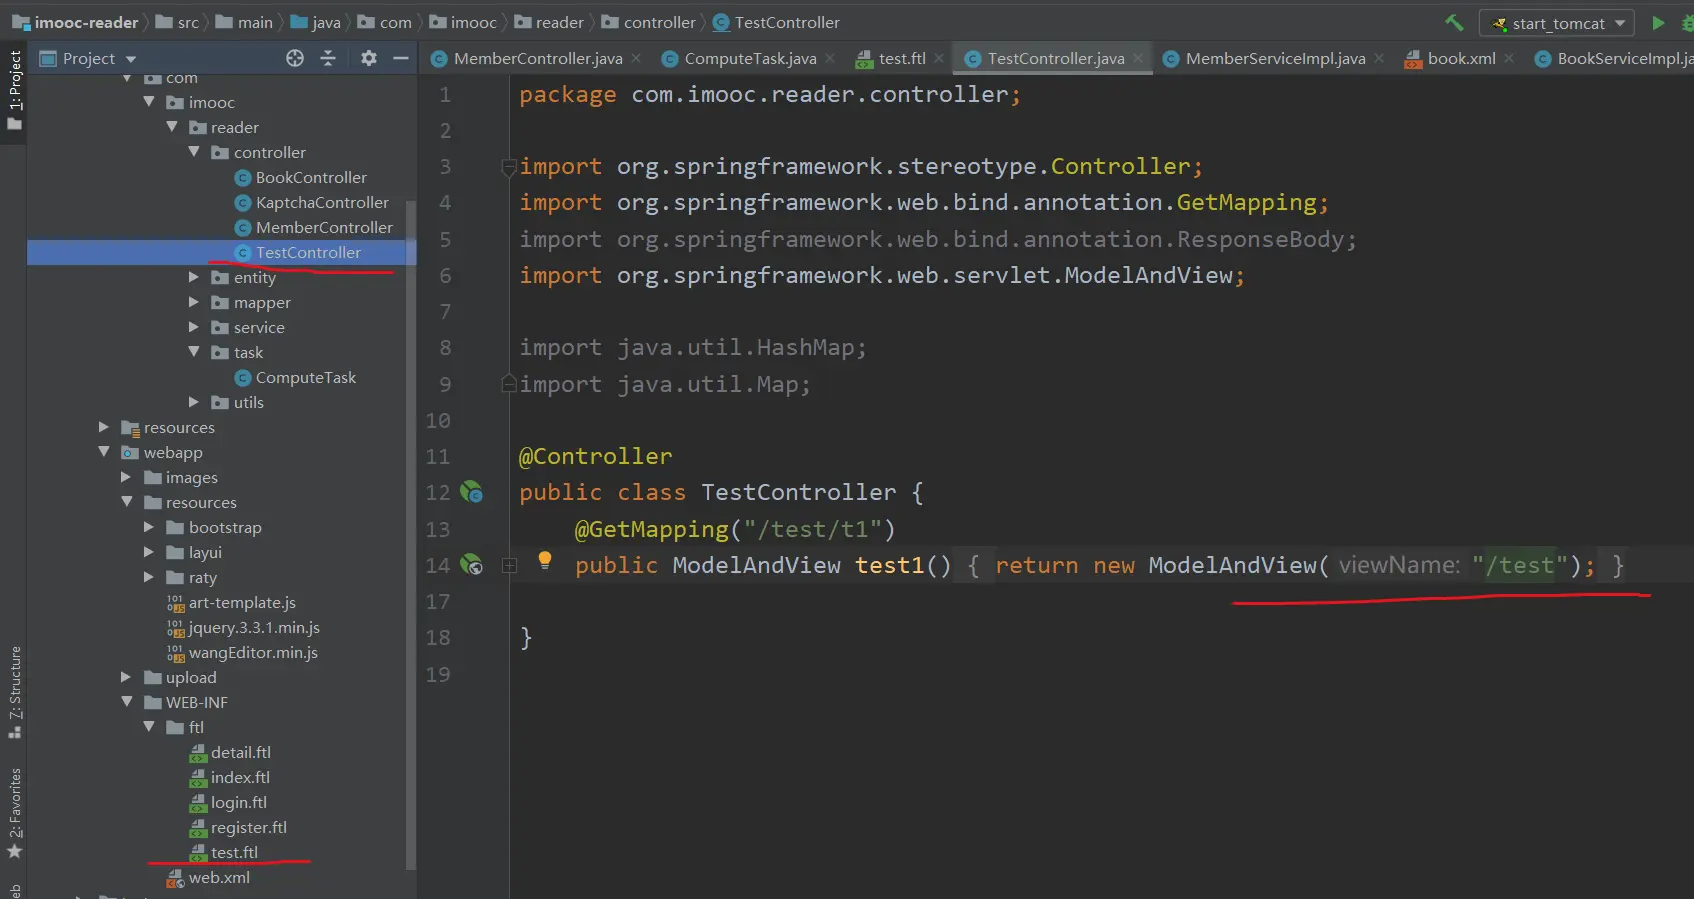
Task: Fold the import block at line 3
Action: [509, 167]
